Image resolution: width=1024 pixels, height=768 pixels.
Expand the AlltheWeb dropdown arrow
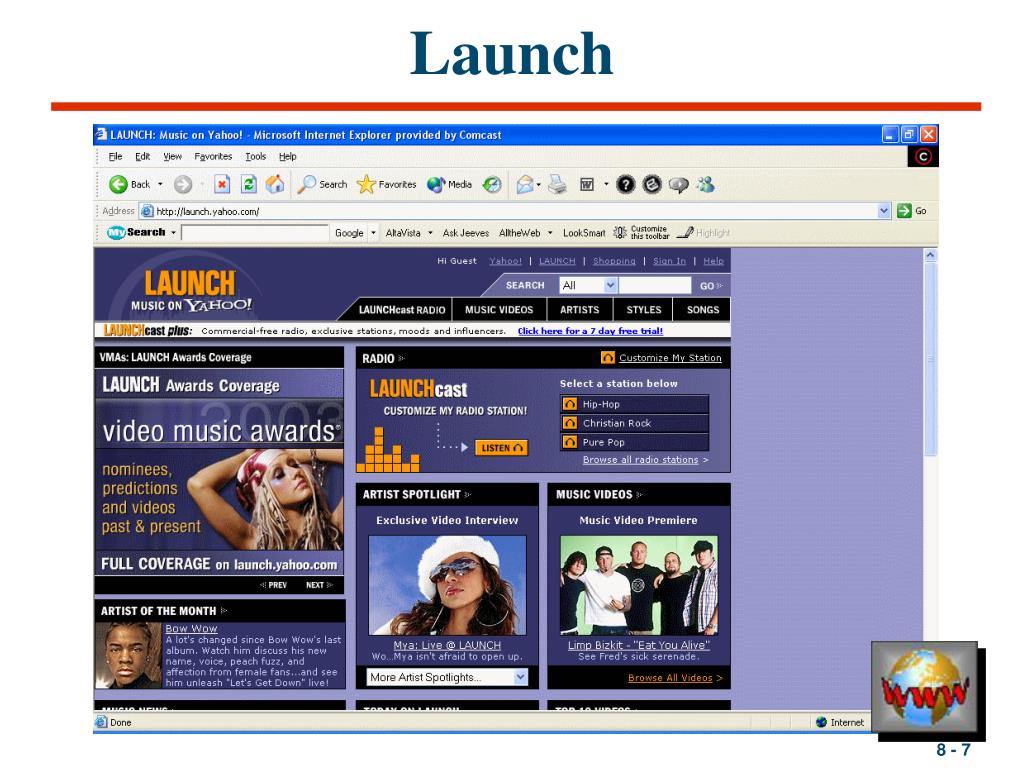(x=550, y=232)
